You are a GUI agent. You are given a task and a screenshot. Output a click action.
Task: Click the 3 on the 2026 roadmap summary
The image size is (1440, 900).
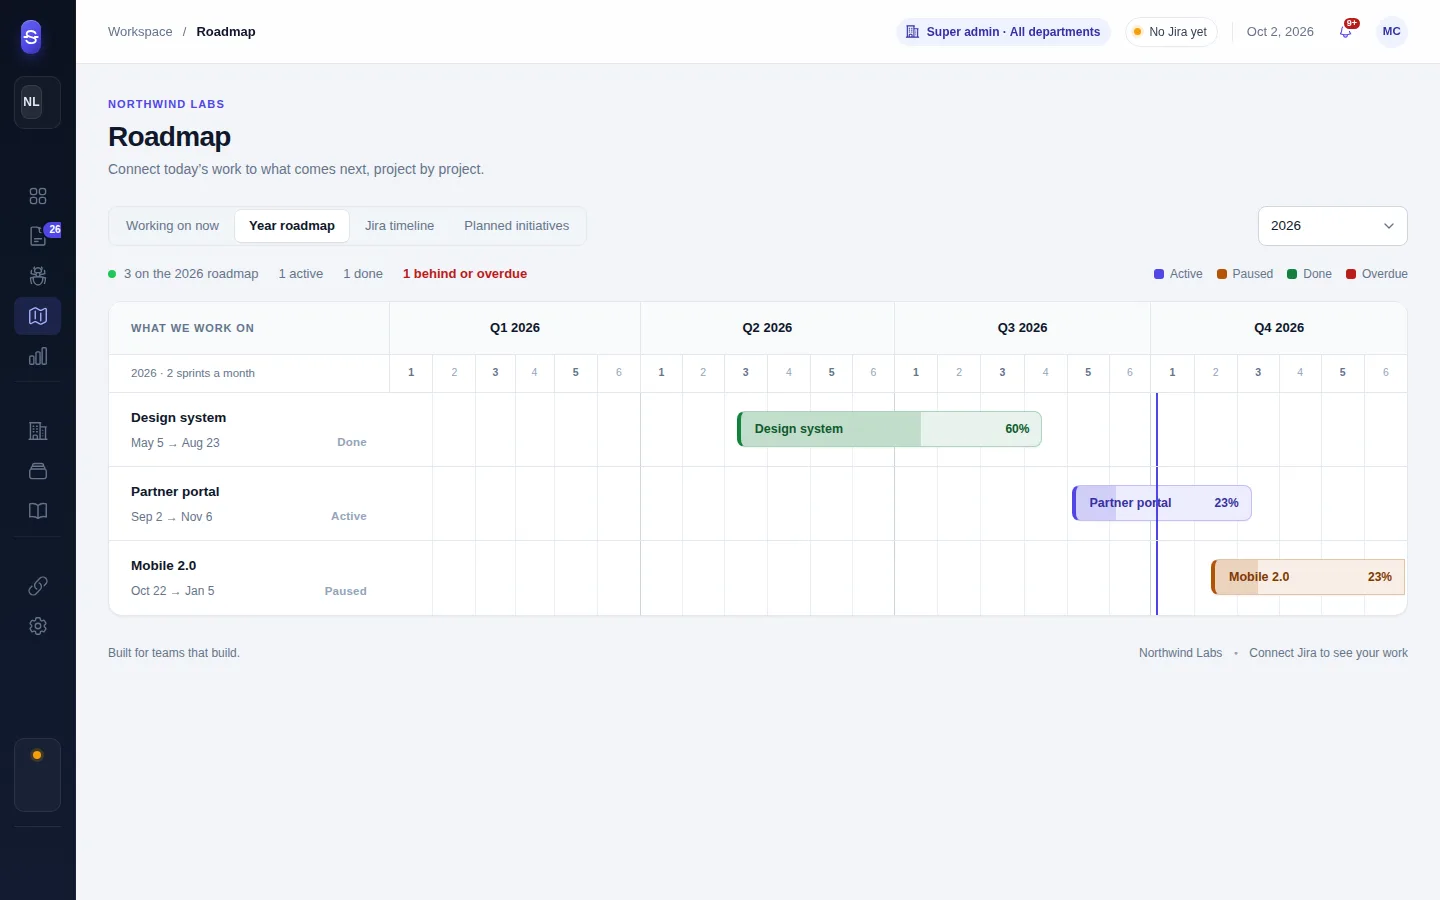click(x=191, y=274)
